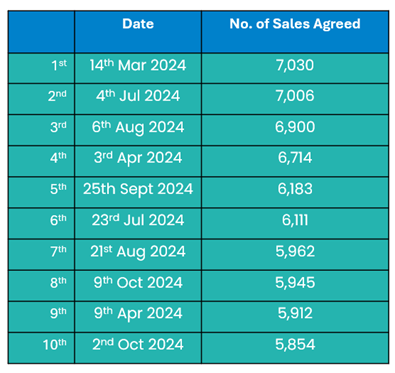Select the 21st Aug 2024 cell

coord(138,255)
